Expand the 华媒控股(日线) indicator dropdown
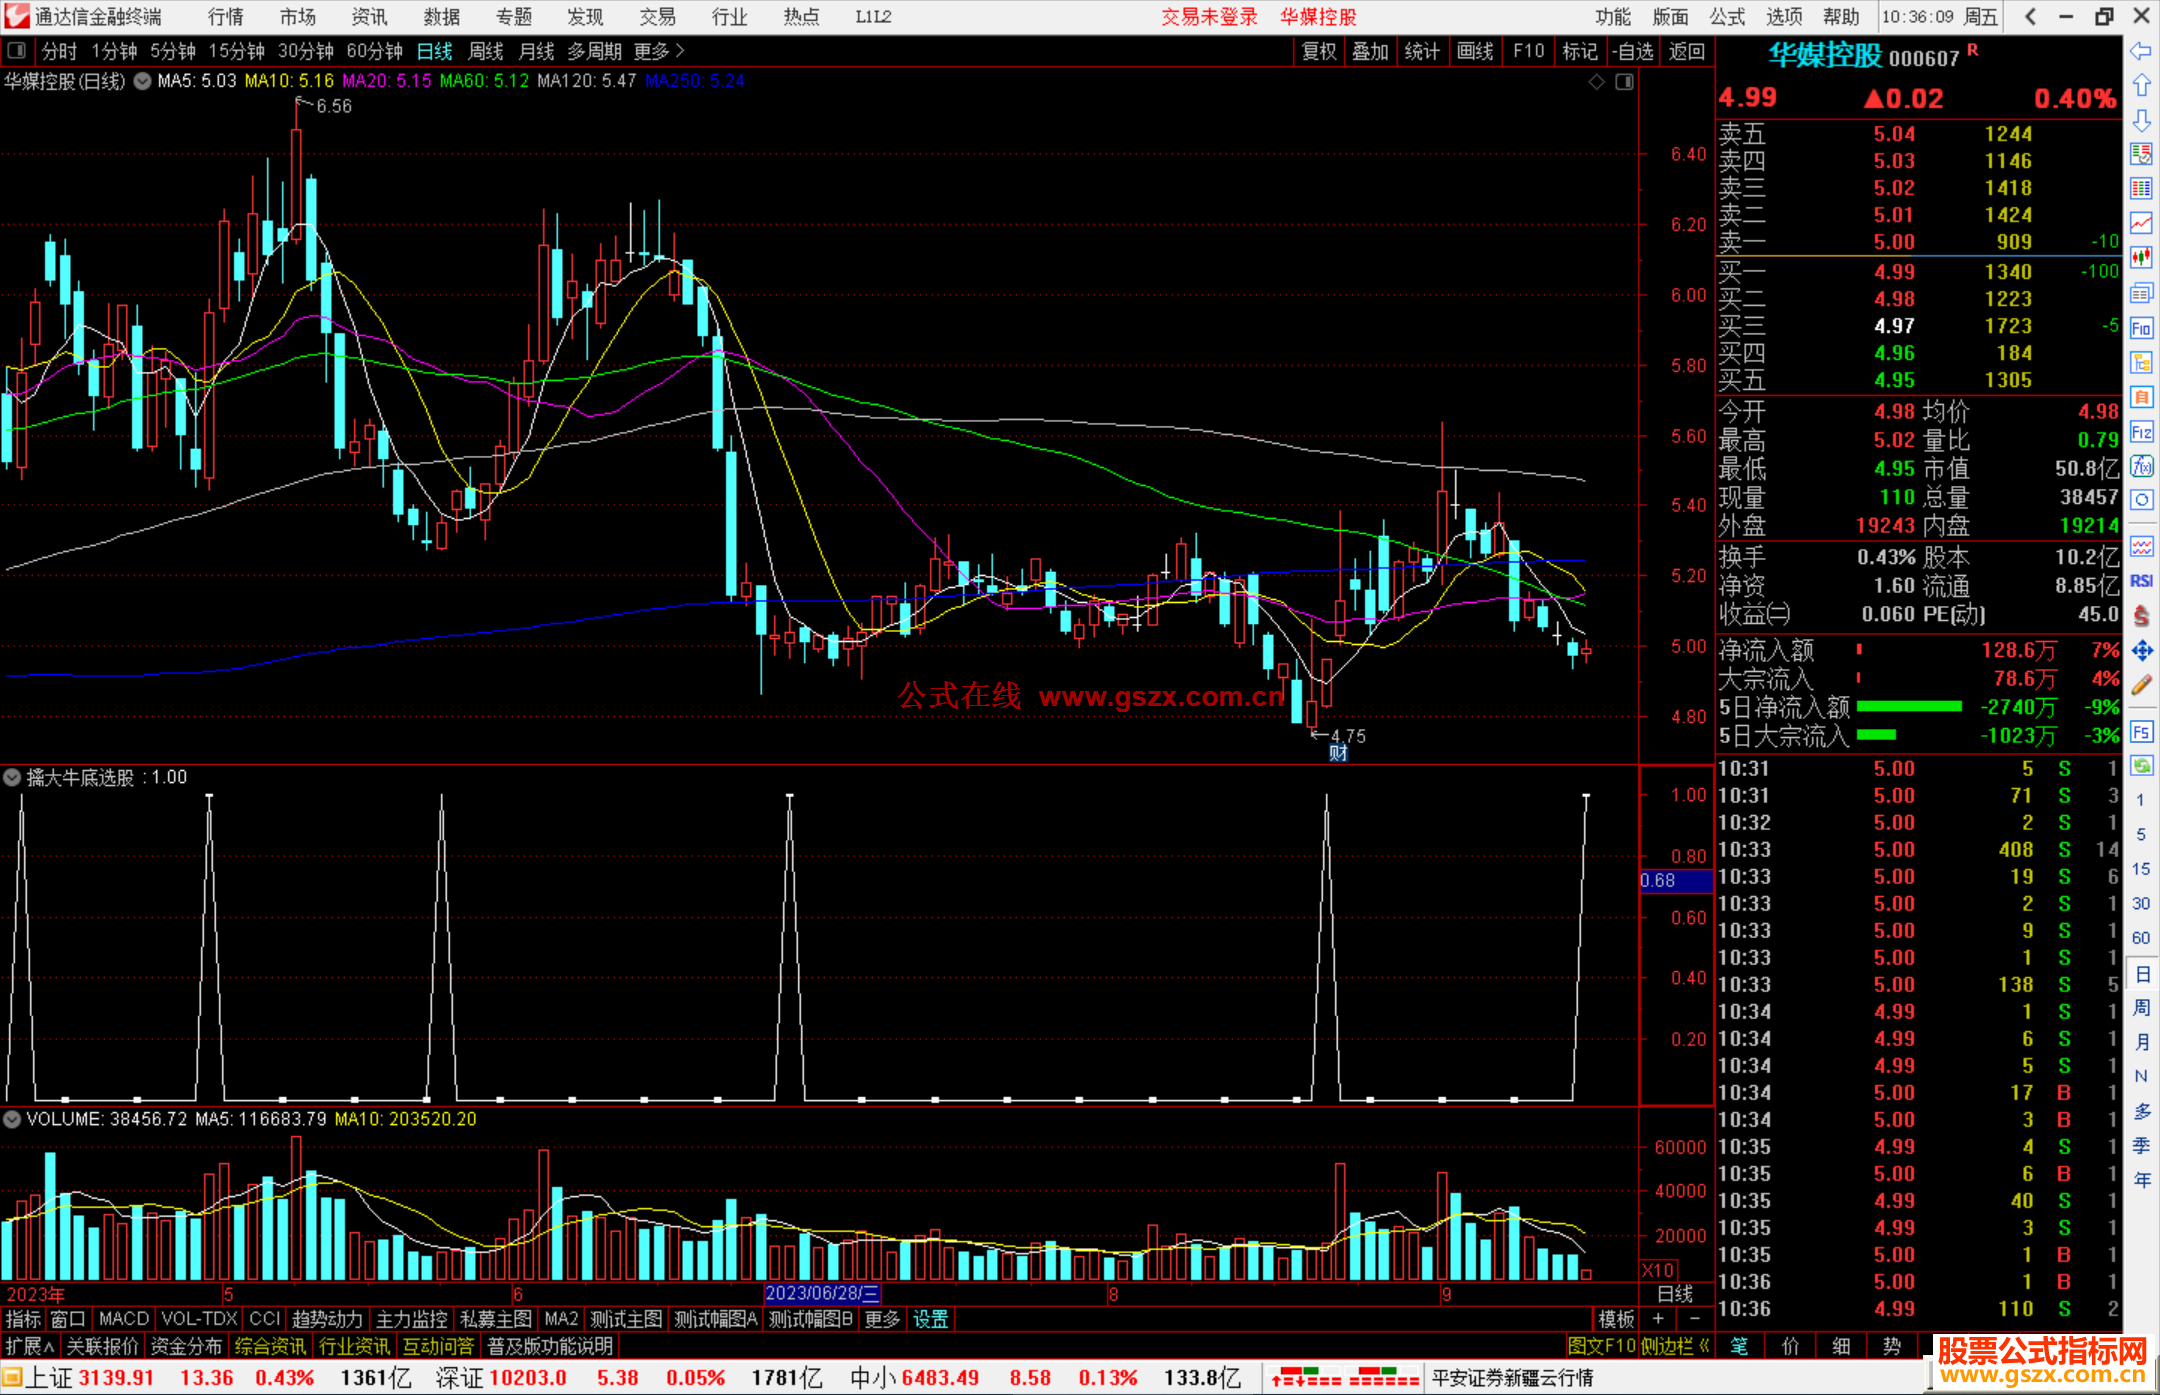Screen dimensions: 2160x1395 (x=143, y=81)
